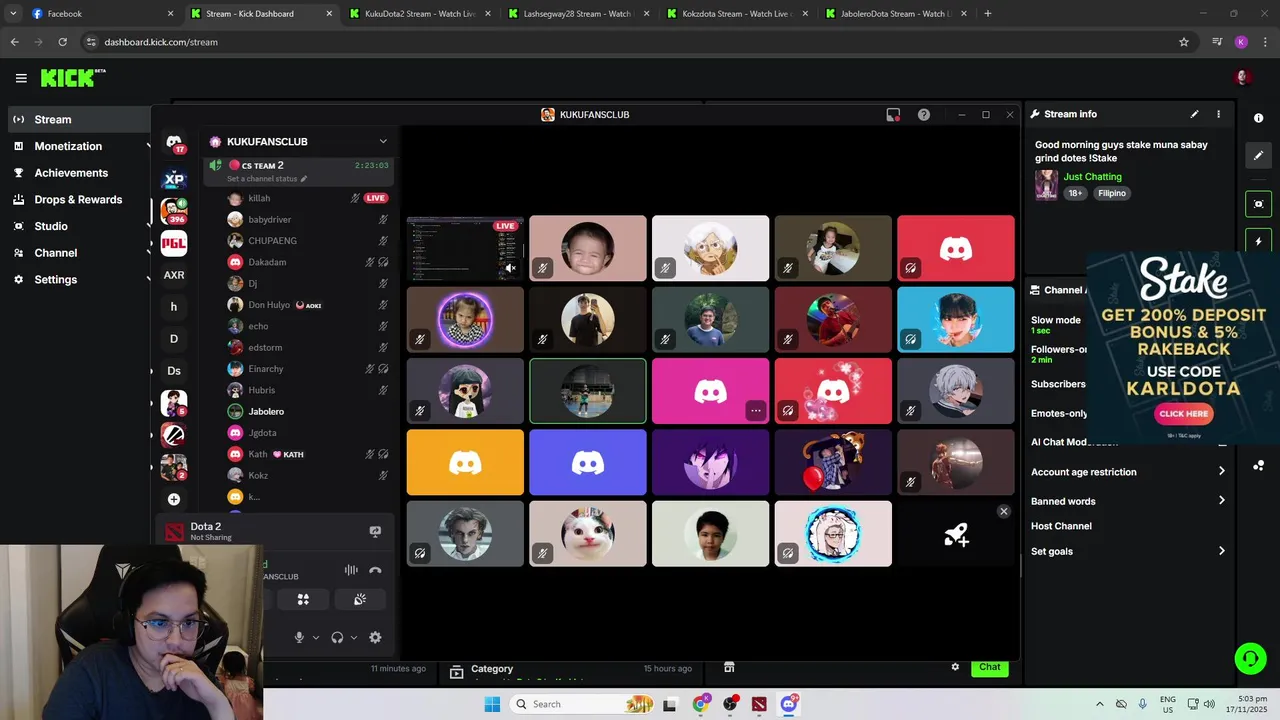Switch to the Facebook tab
1280x720 pixels.
pos(101,14)
